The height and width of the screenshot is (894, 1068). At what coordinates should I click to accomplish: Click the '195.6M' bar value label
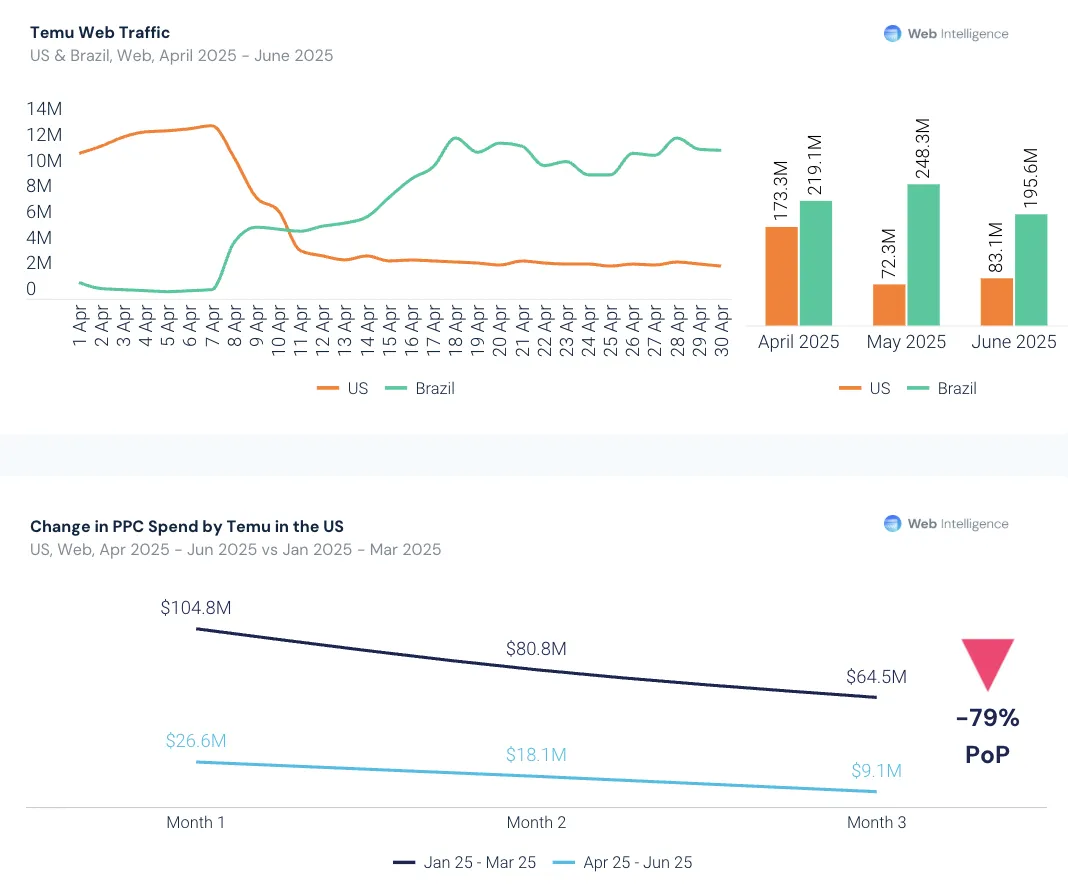point(1031,178)
